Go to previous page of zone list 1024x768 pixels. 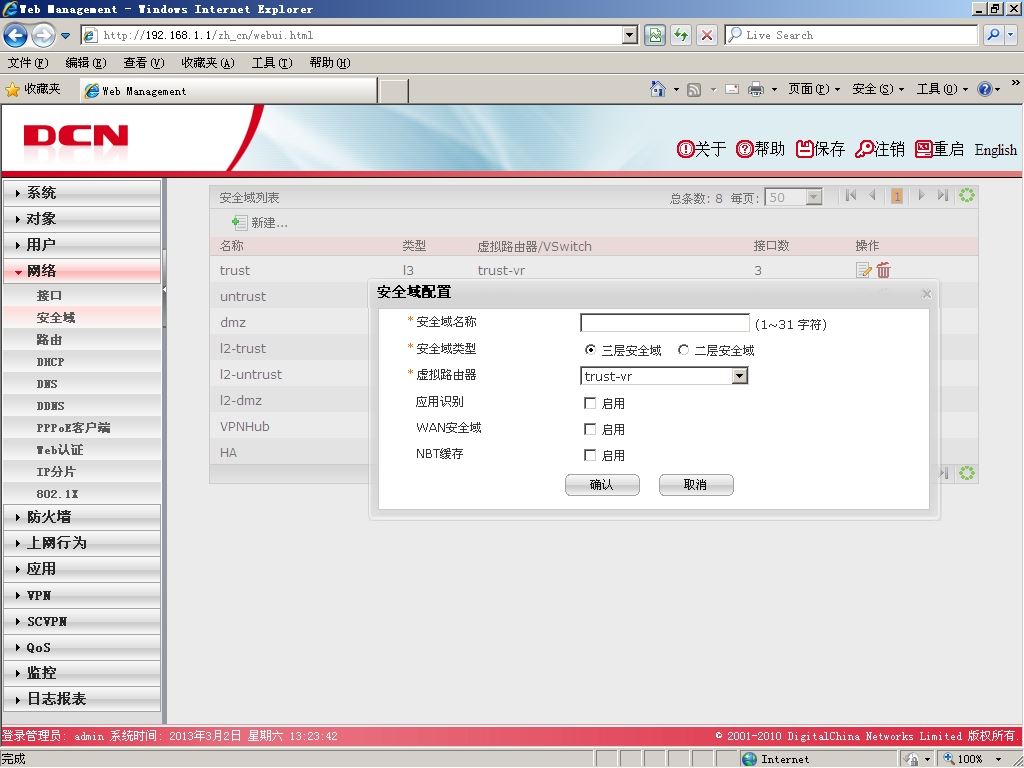coord(872,195)
